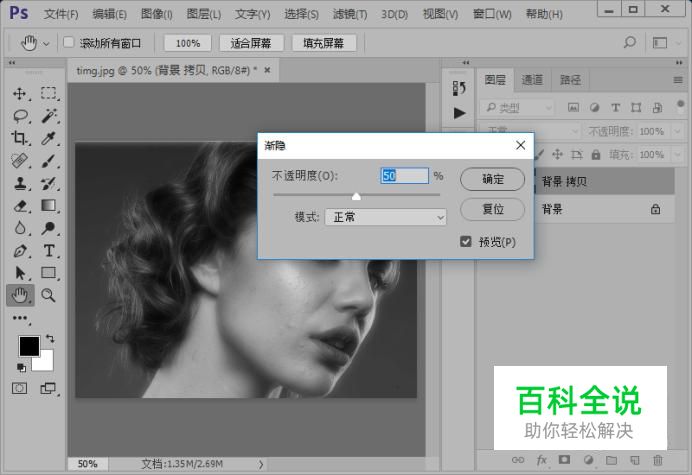Open the History panel icon
692x475 pixels.
(x=459, y=88)
